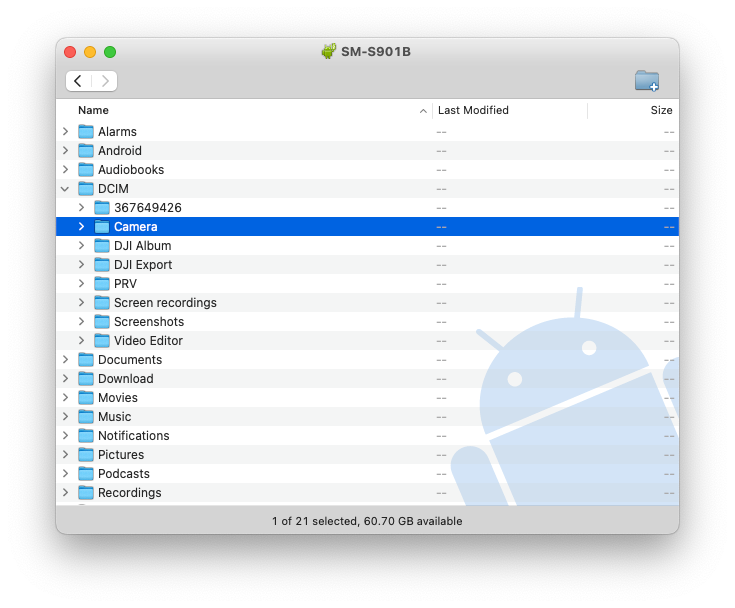Viewport: 735px width, 608px height.
Task: Sort by the Name column header
Action: pyautogui.click(x=93, y=110)
